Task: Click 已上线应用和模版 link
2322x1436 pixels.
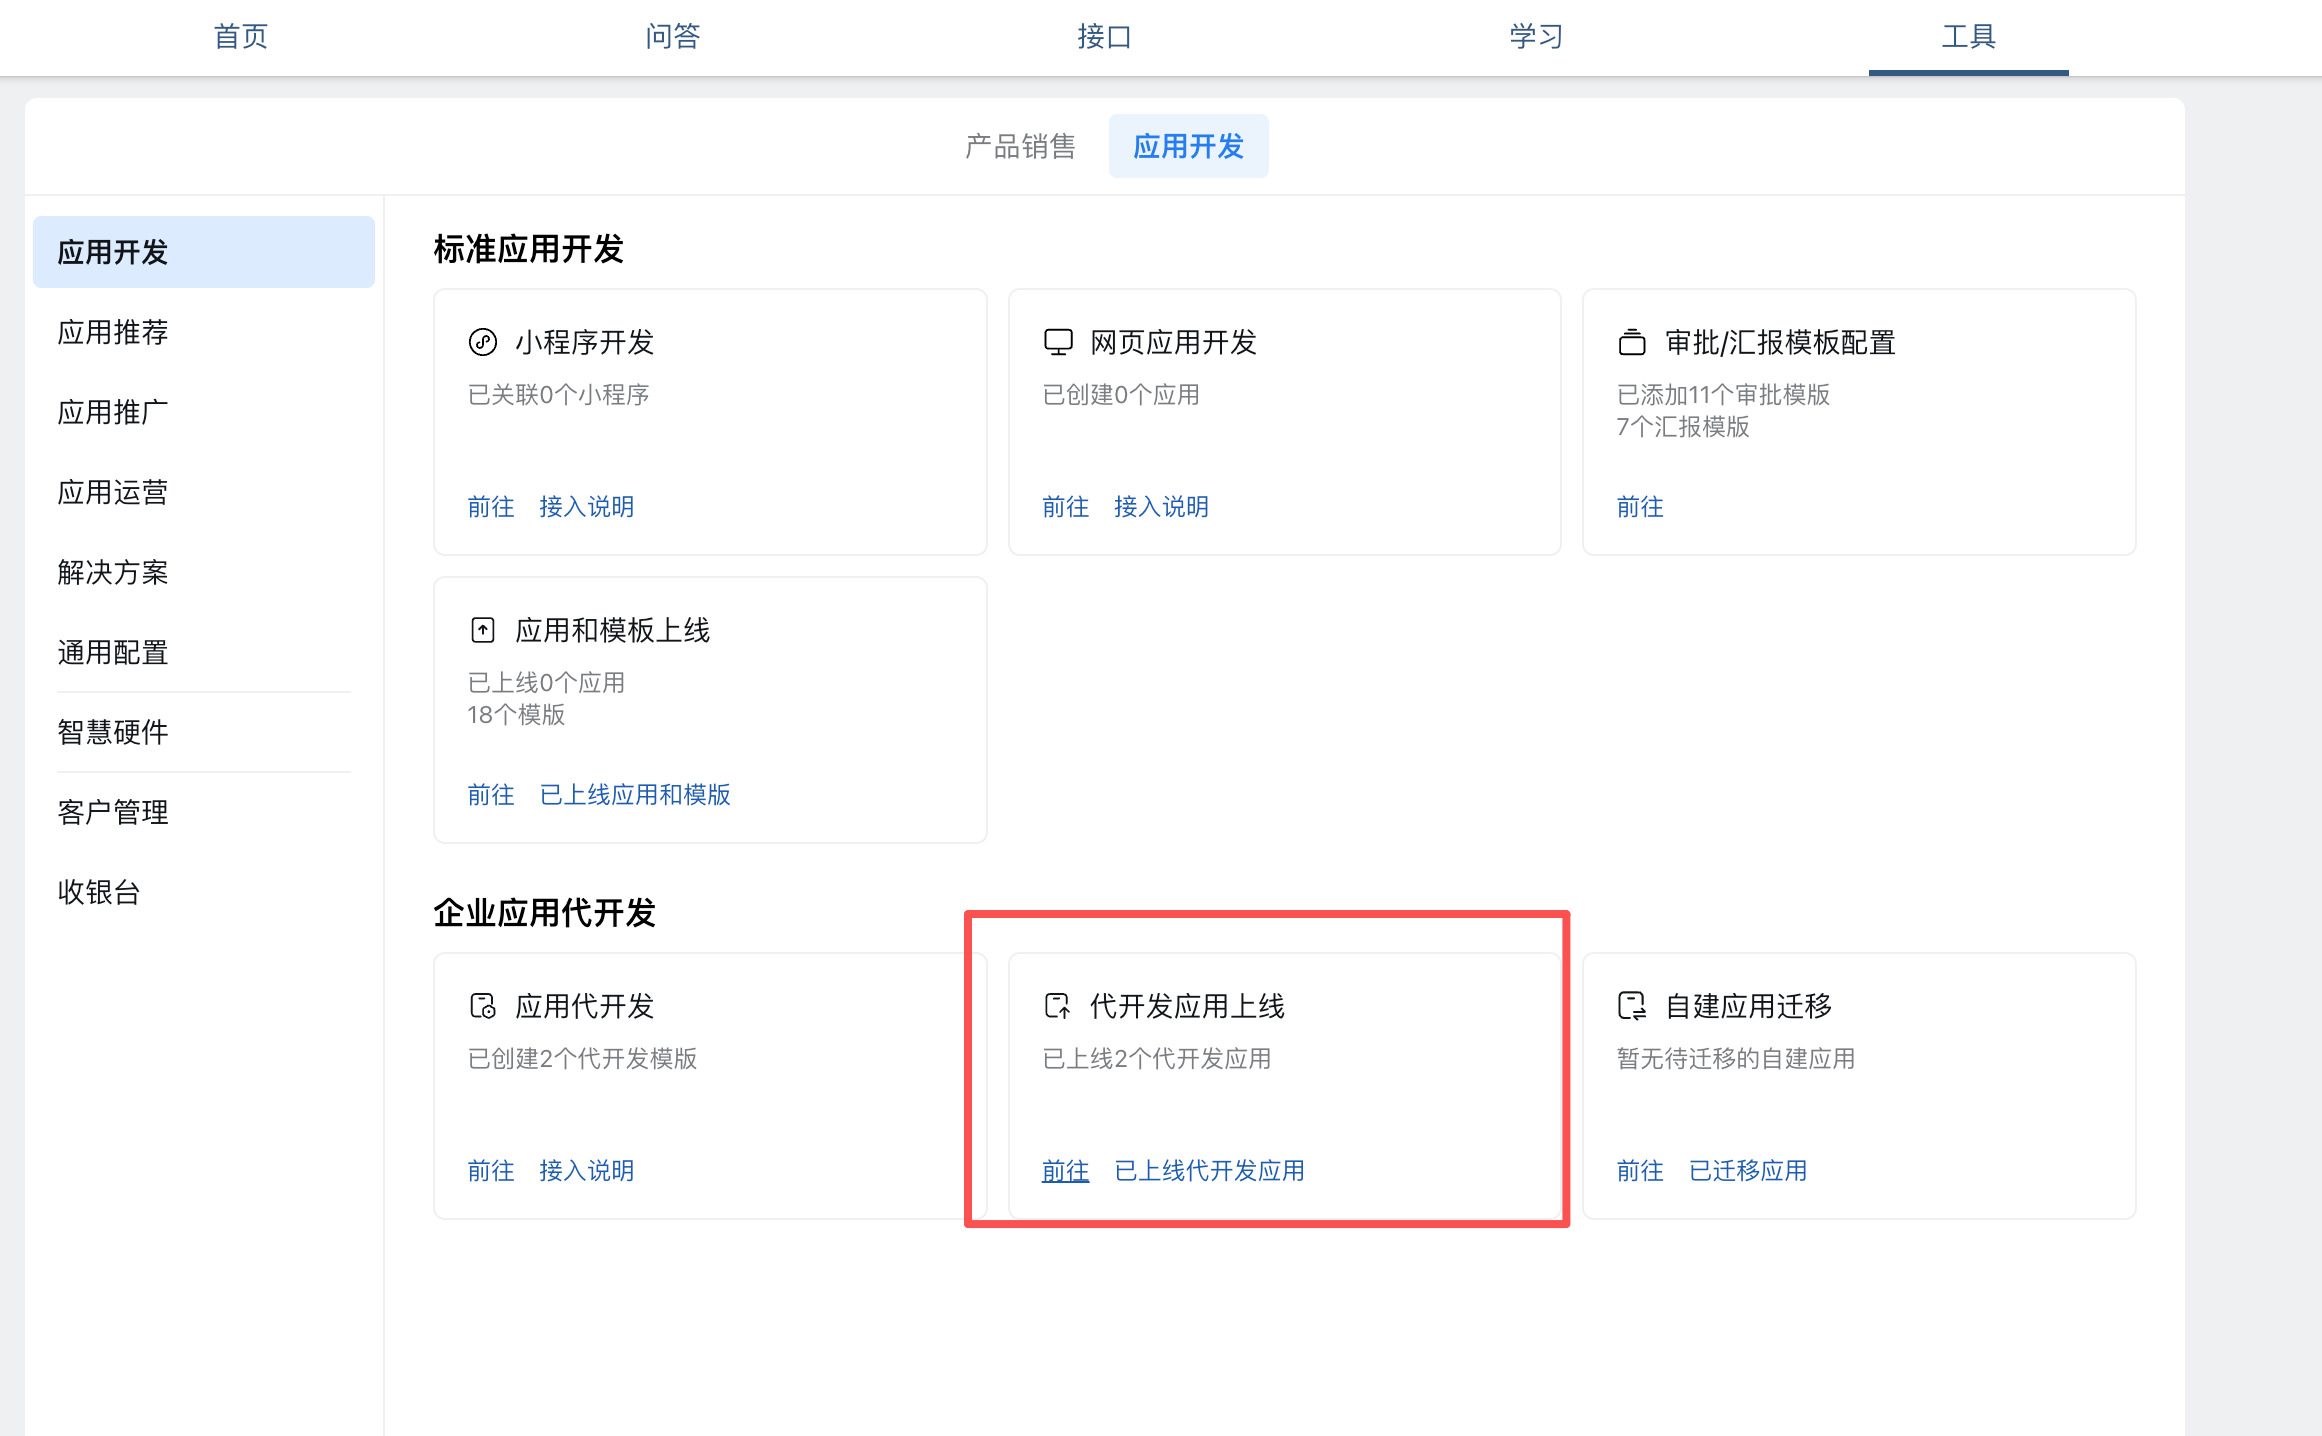Action: [635, 795]
